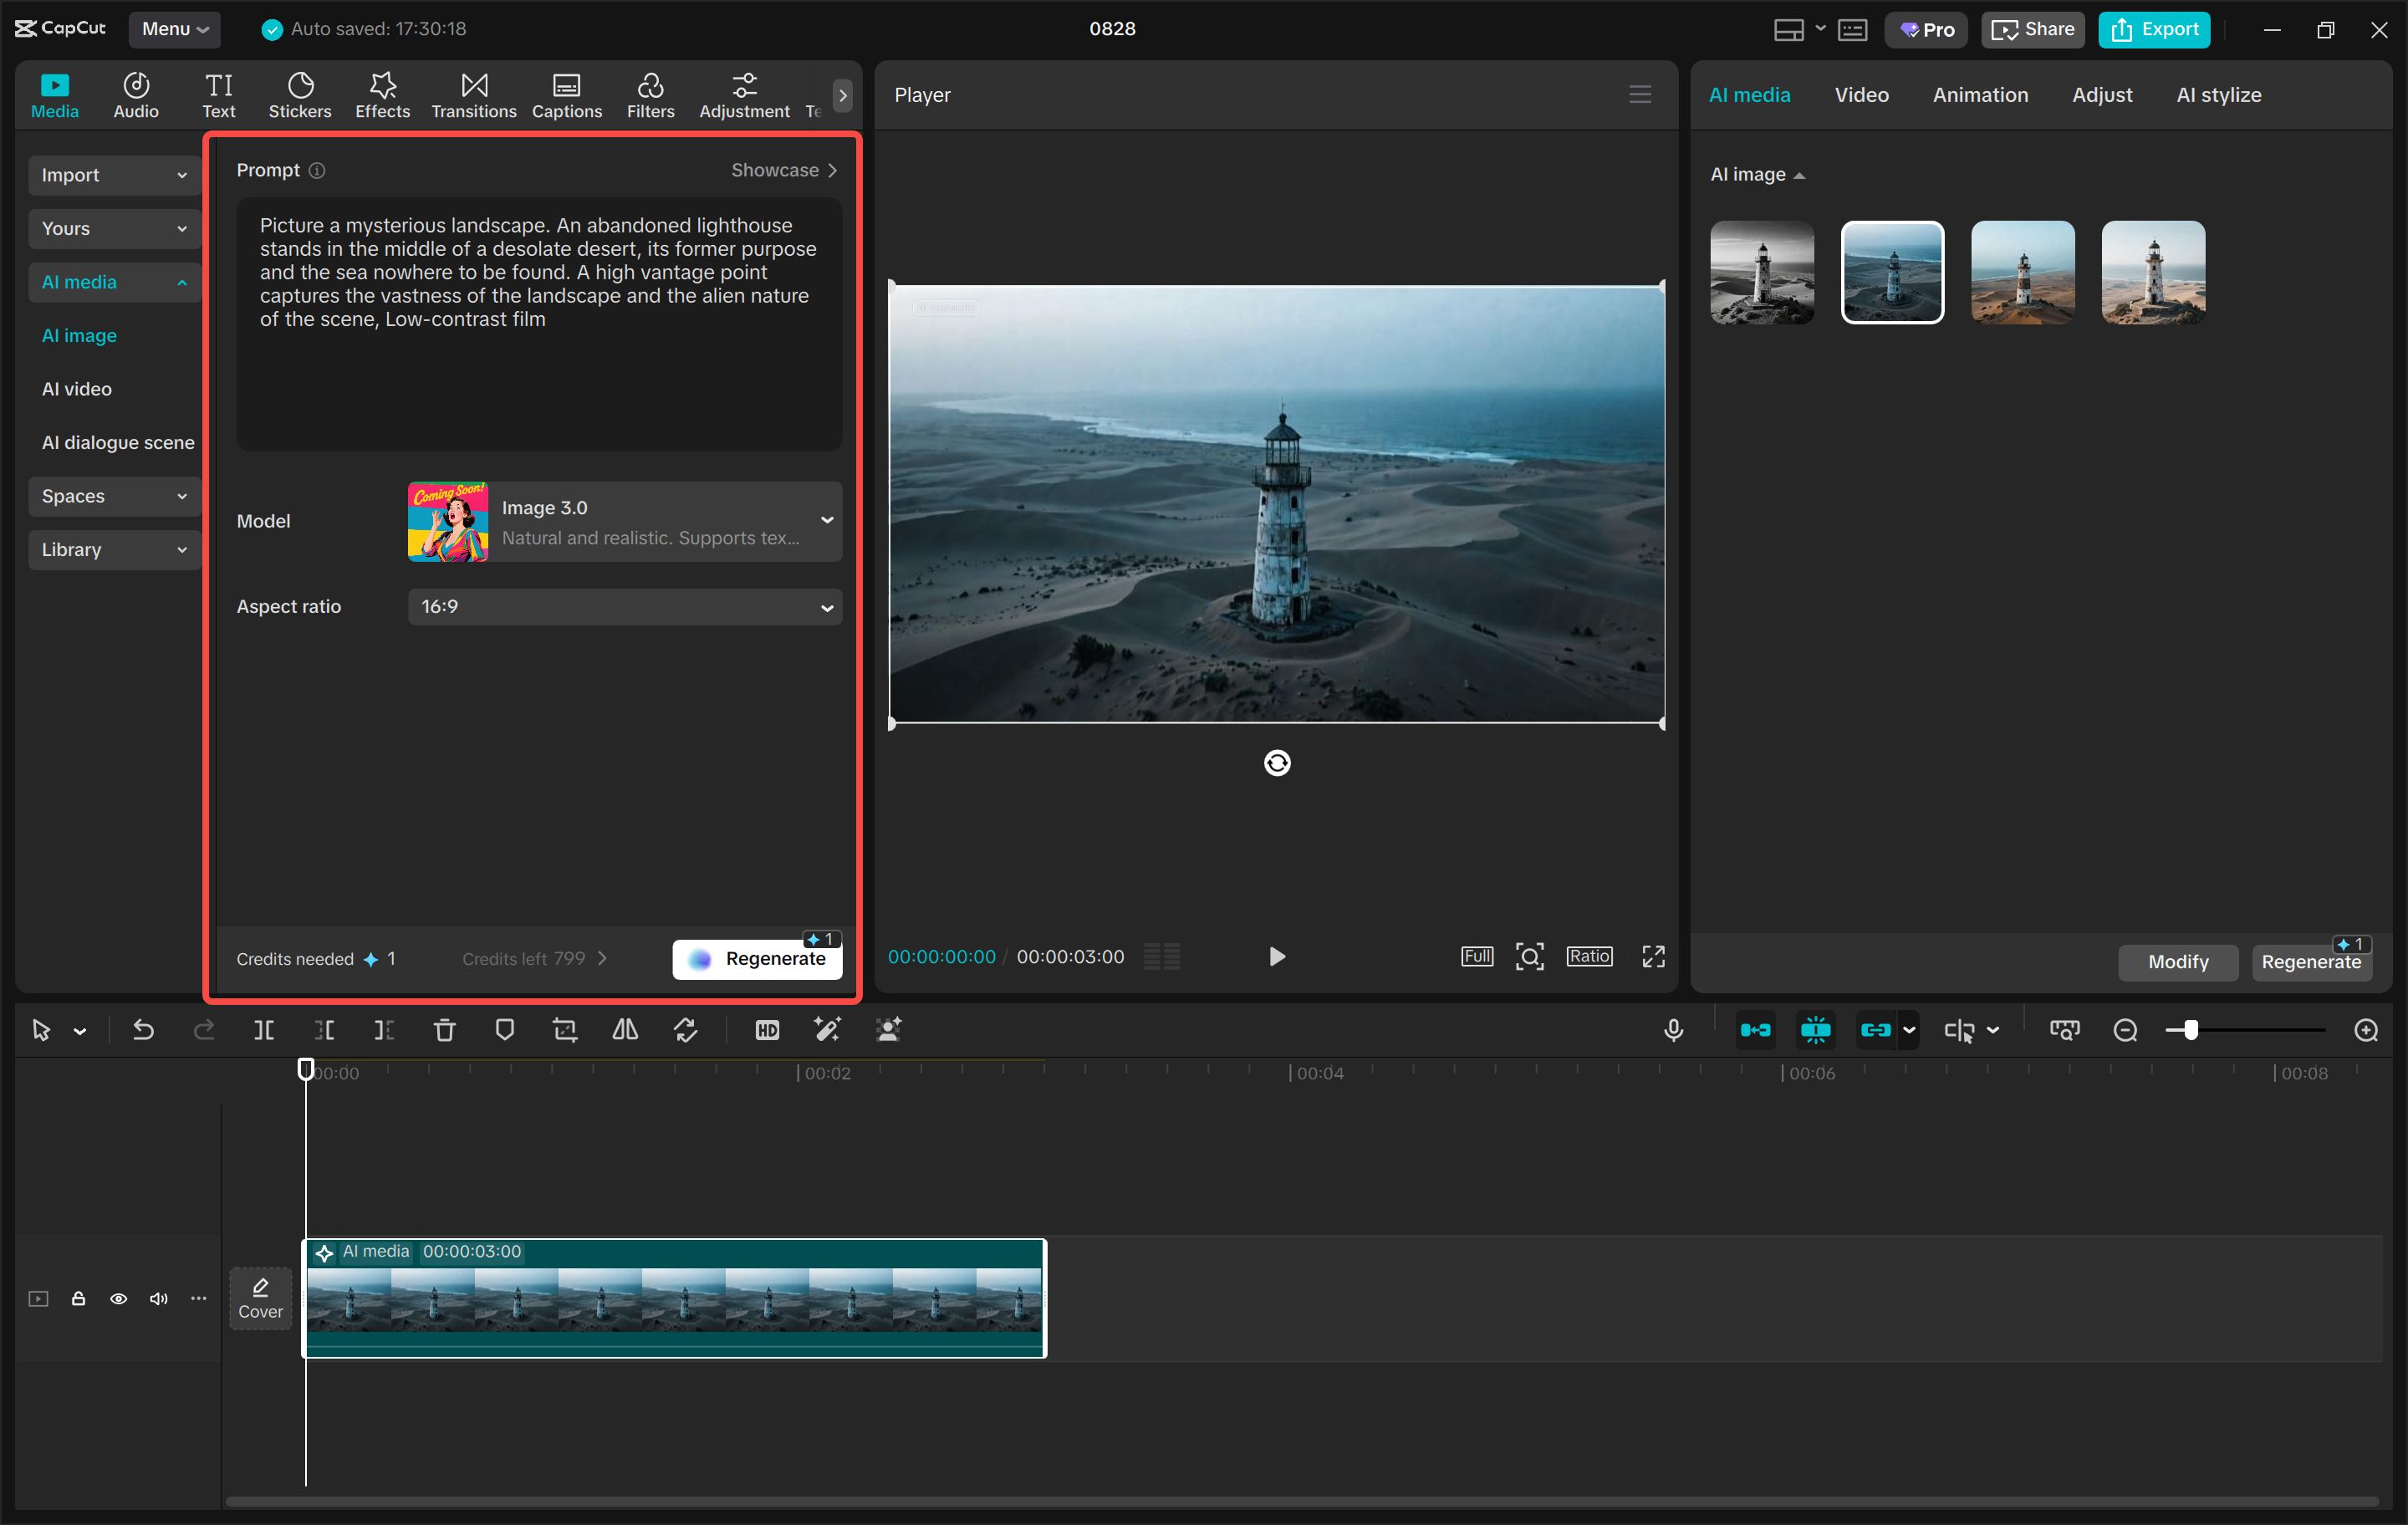
Task: Select the Split tool in the timeline toolbar
Action: [x=264, y=1030]
